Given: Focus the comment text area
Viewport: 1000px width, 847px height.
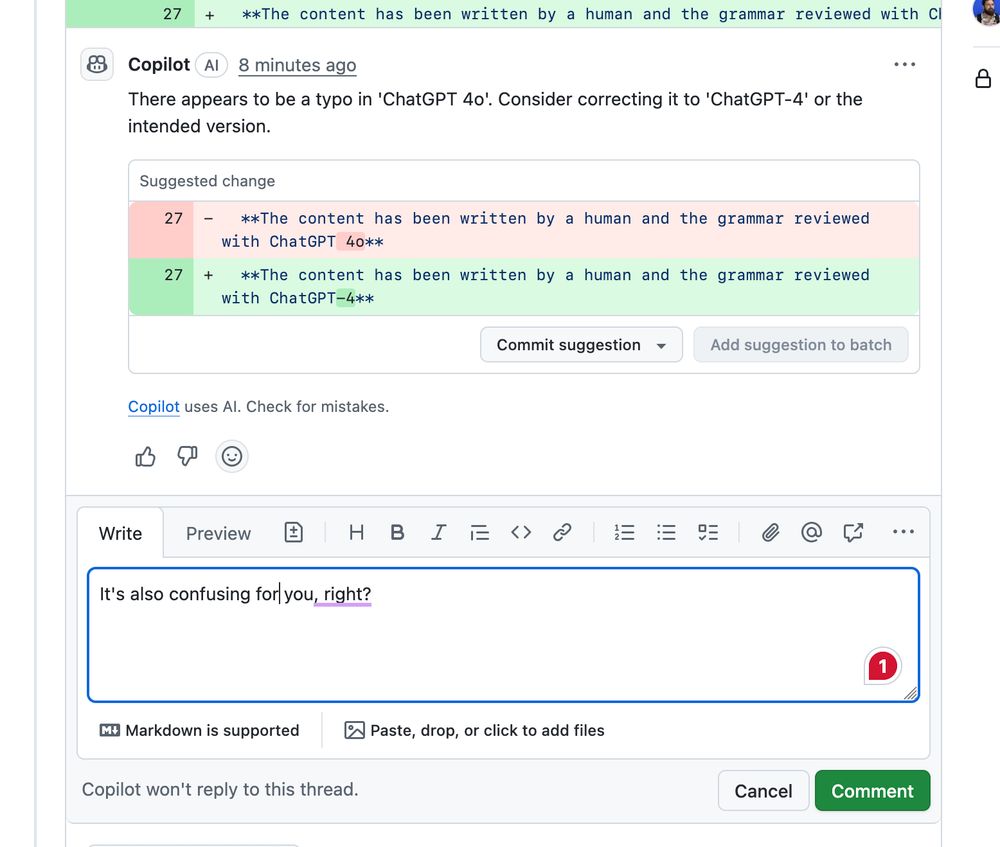Looking at the screenshot, I should click(503, 635).
